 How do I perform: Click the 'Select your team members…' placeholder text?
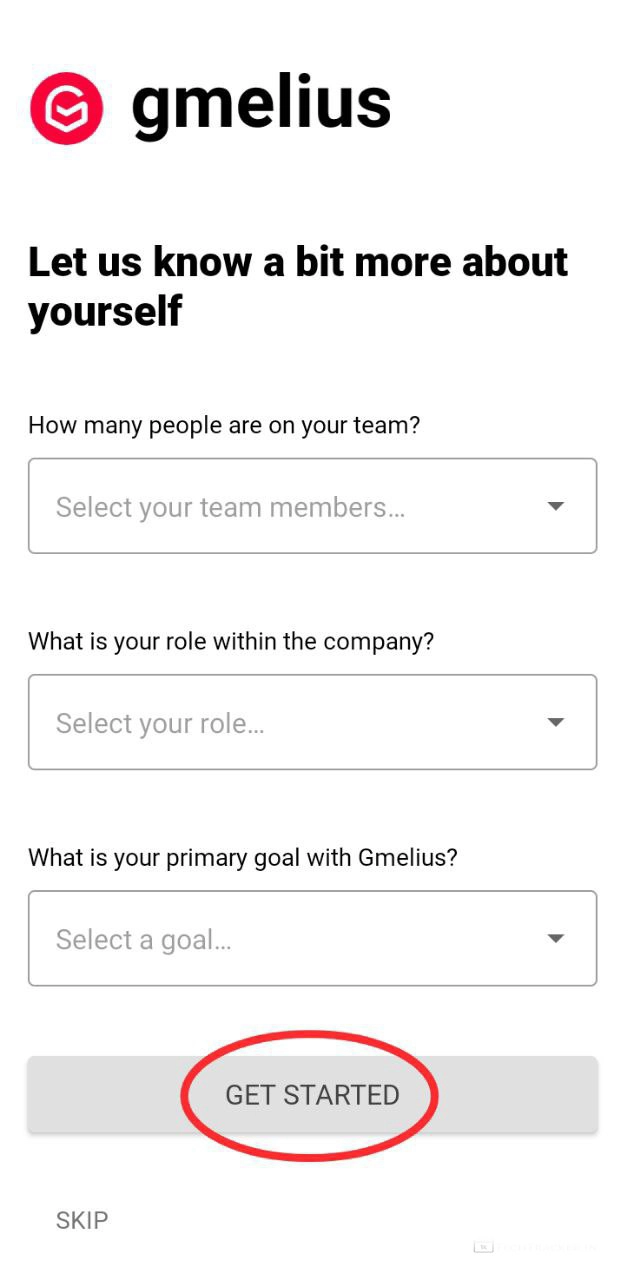[x=230, y=507]
